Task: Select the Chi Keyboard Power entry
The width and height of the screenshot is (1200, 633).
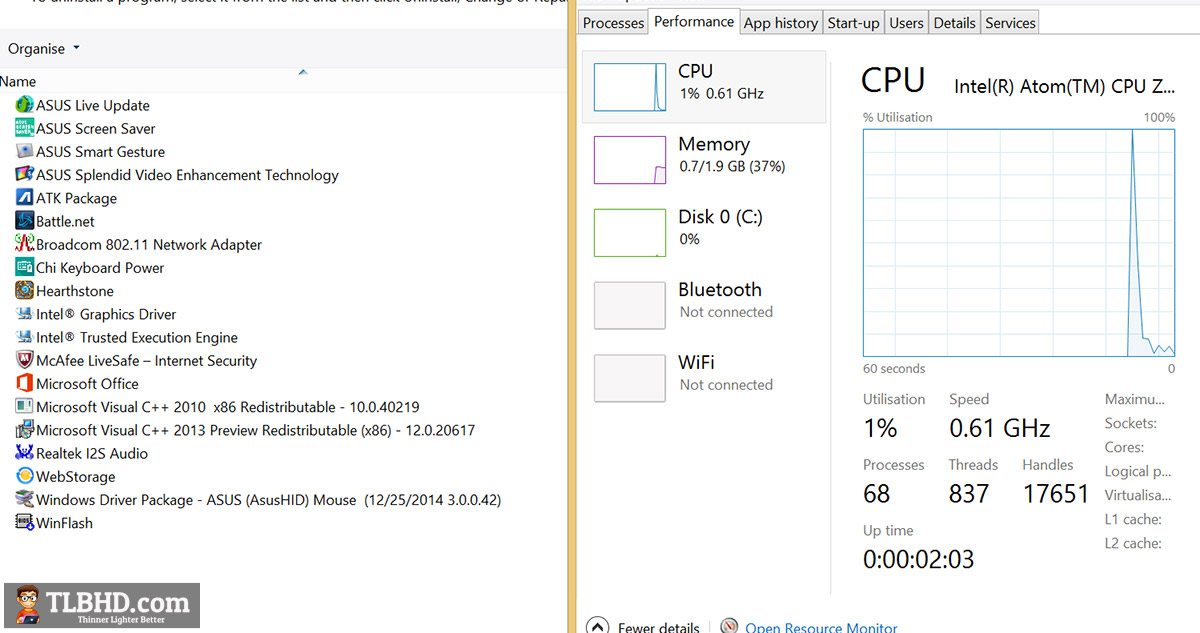Action: pos(100,267)
